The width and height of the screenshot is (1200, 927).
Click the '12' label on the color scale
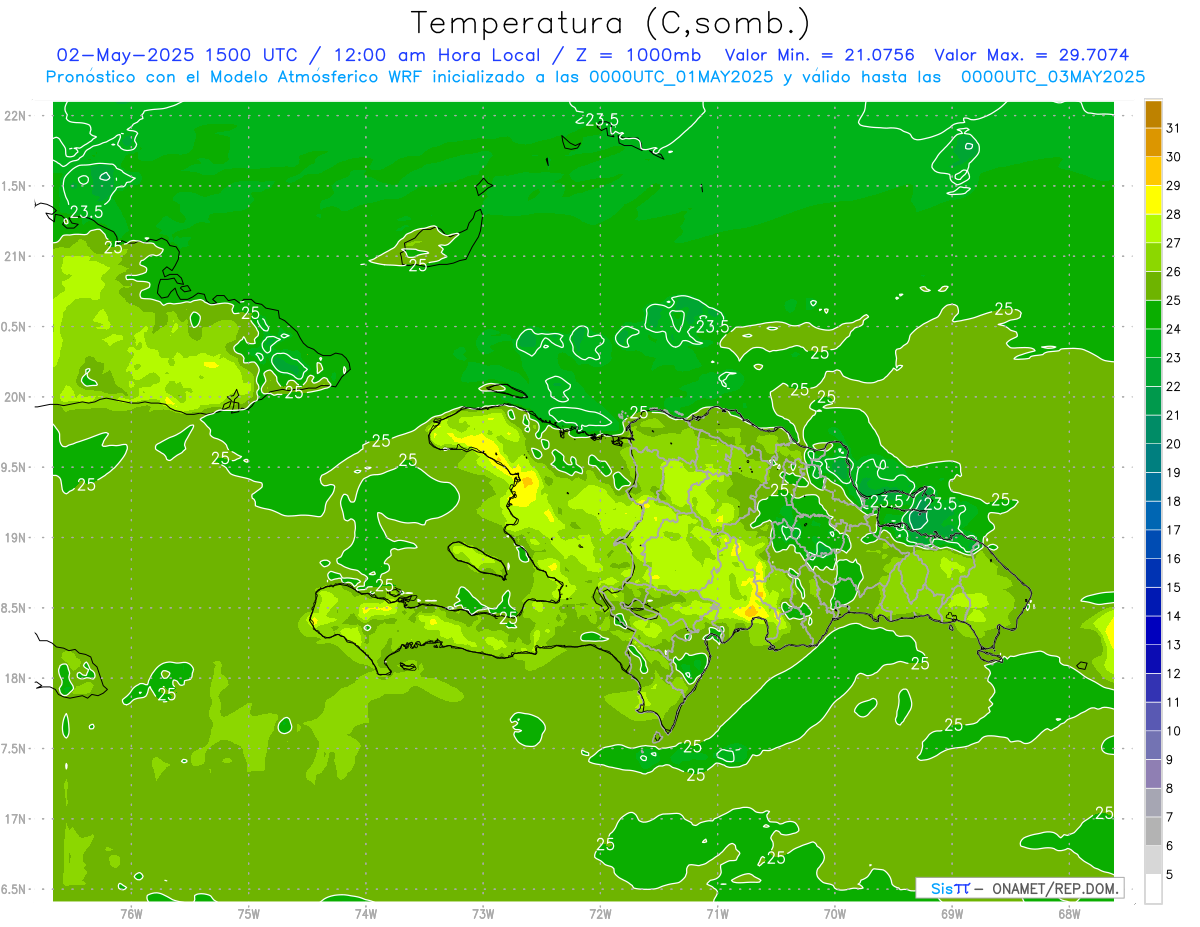point(1174,674)
